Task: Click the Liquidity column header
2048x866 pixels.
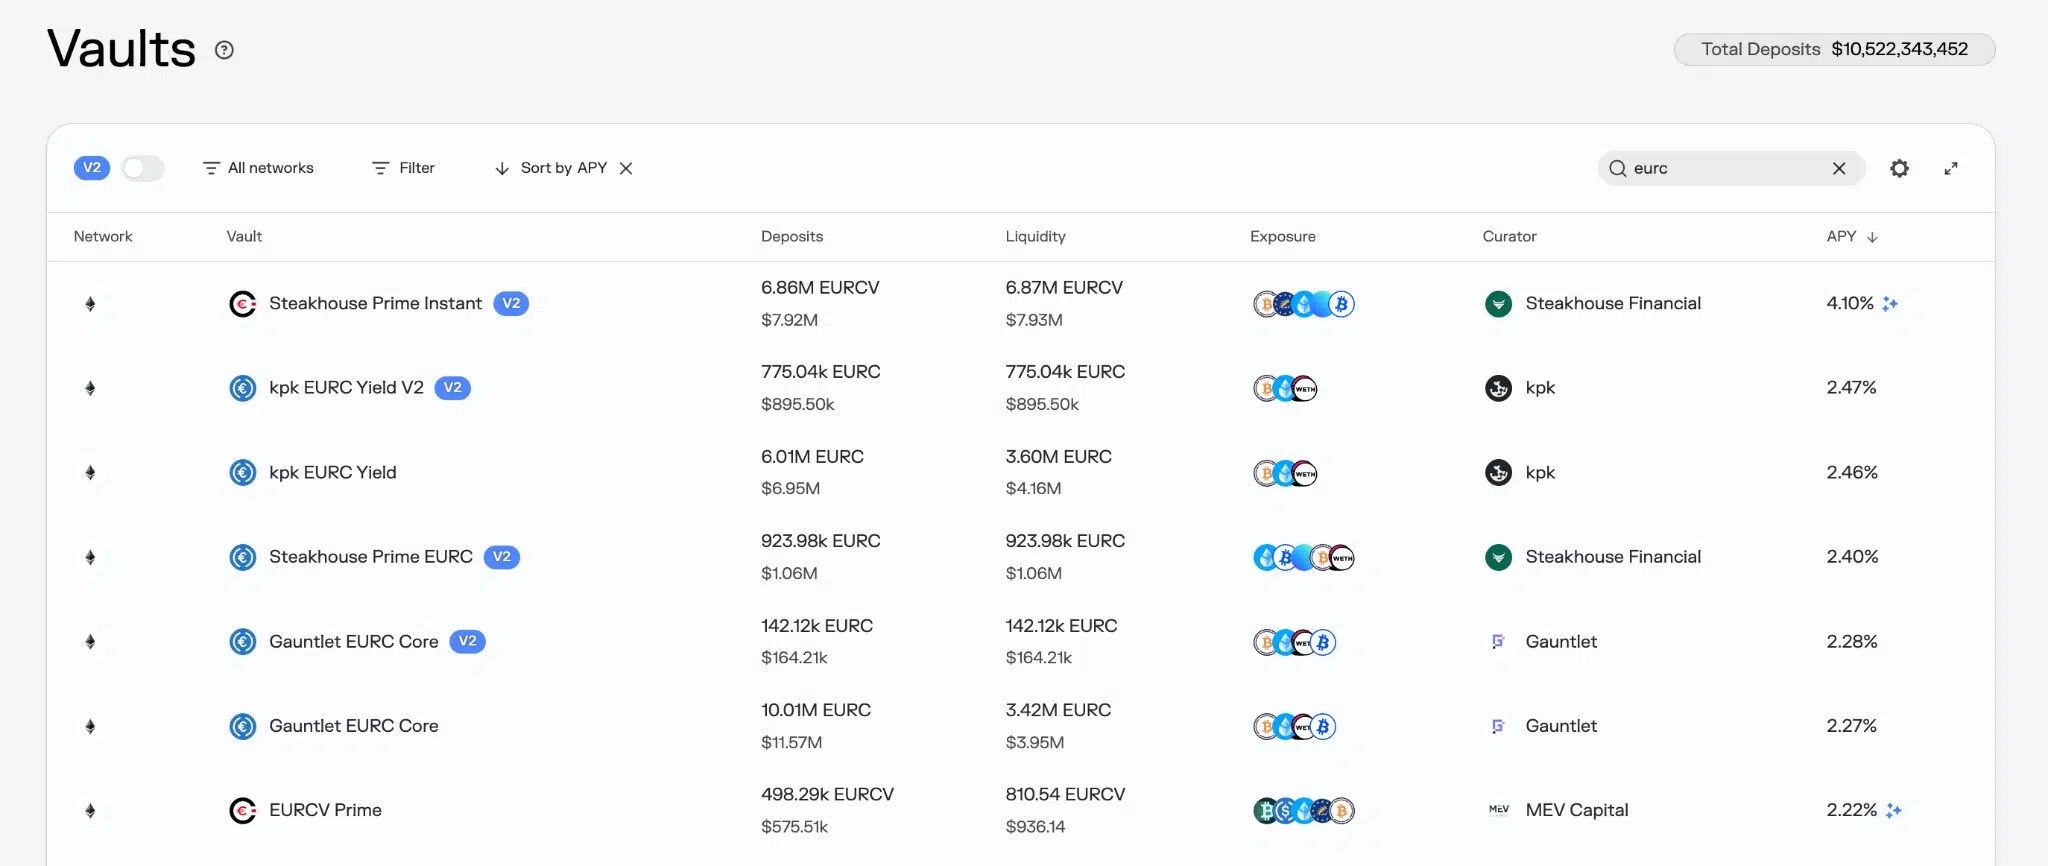Action: pos(1035,237)
